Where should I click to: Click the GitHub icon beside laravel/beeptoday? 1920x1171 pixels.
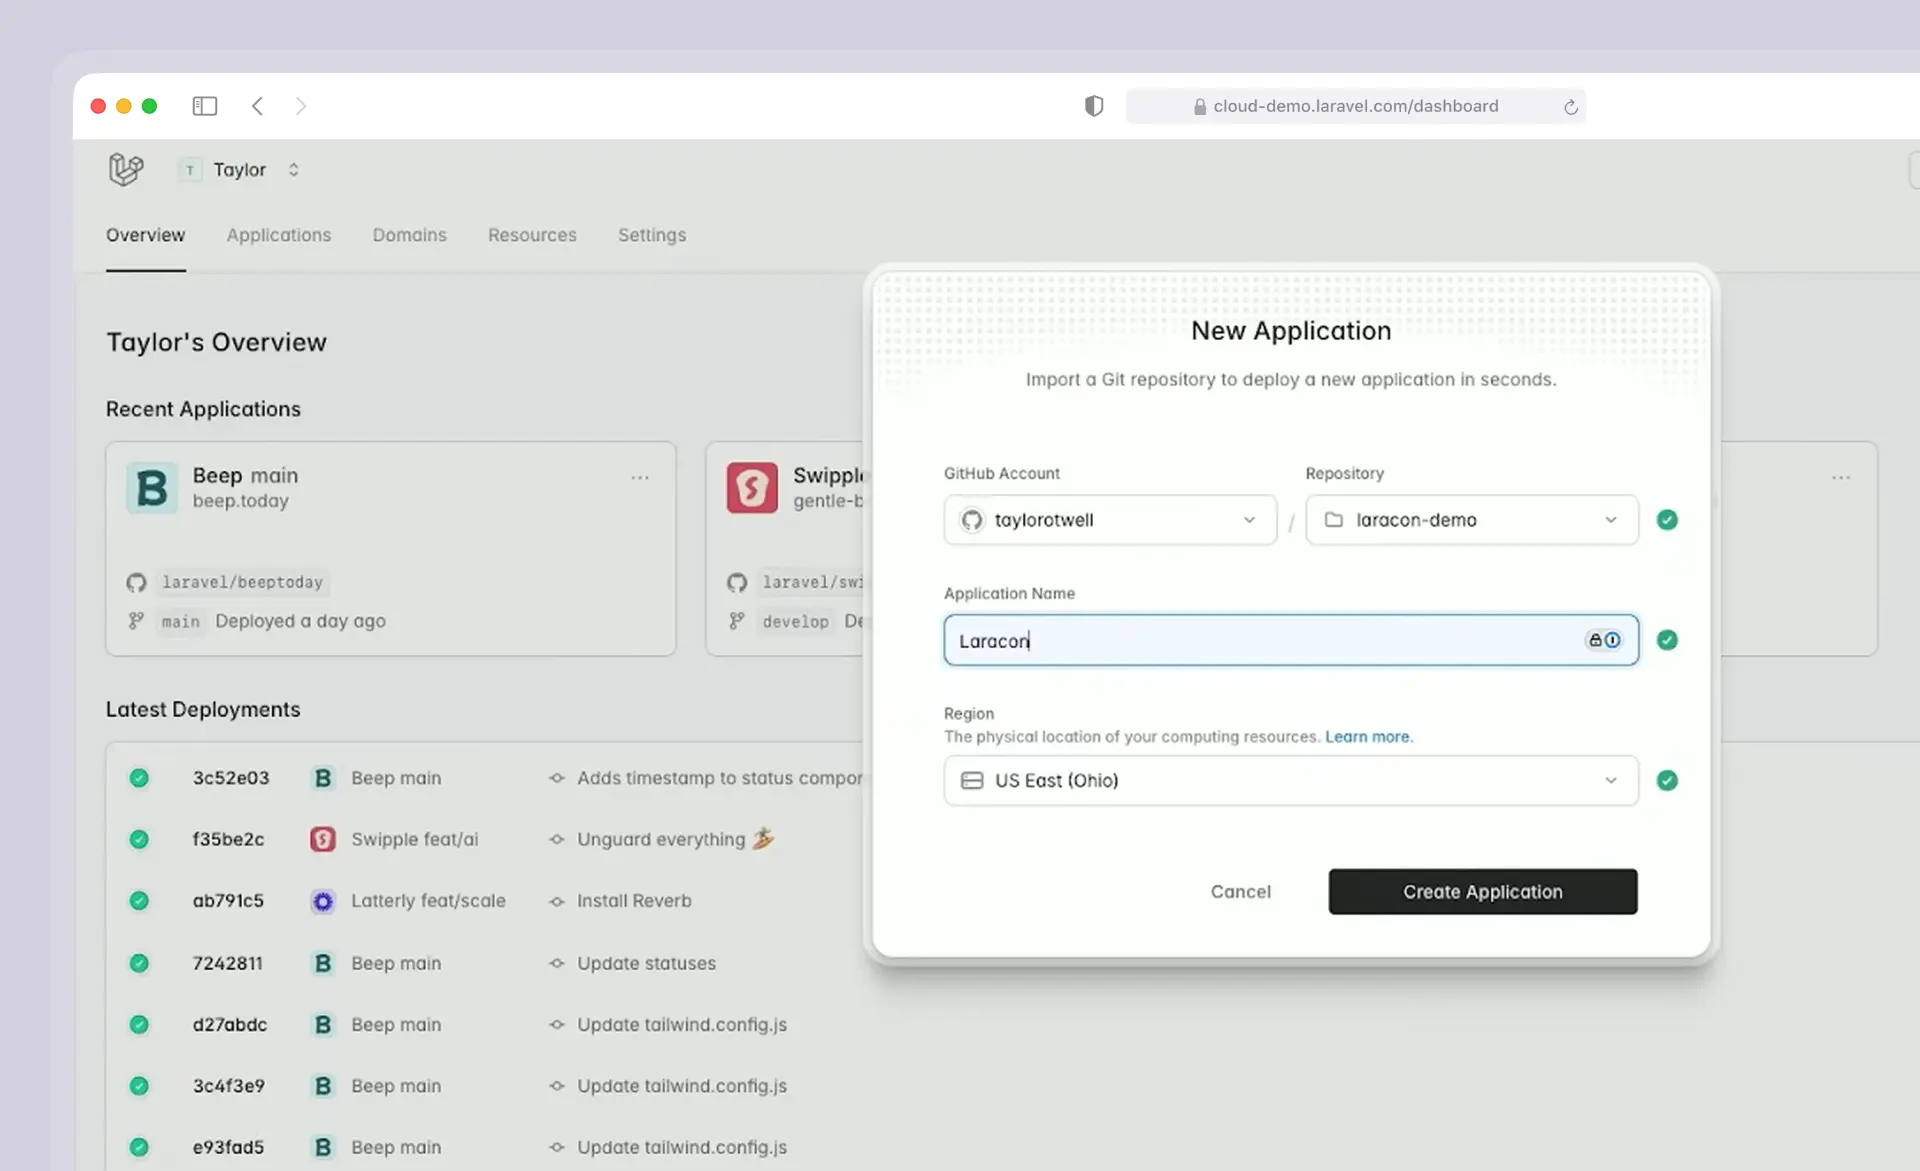point(137,582)
